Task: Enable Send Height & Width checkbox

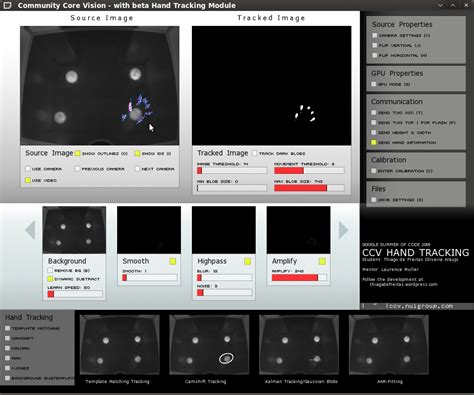Action: (374, 132)
